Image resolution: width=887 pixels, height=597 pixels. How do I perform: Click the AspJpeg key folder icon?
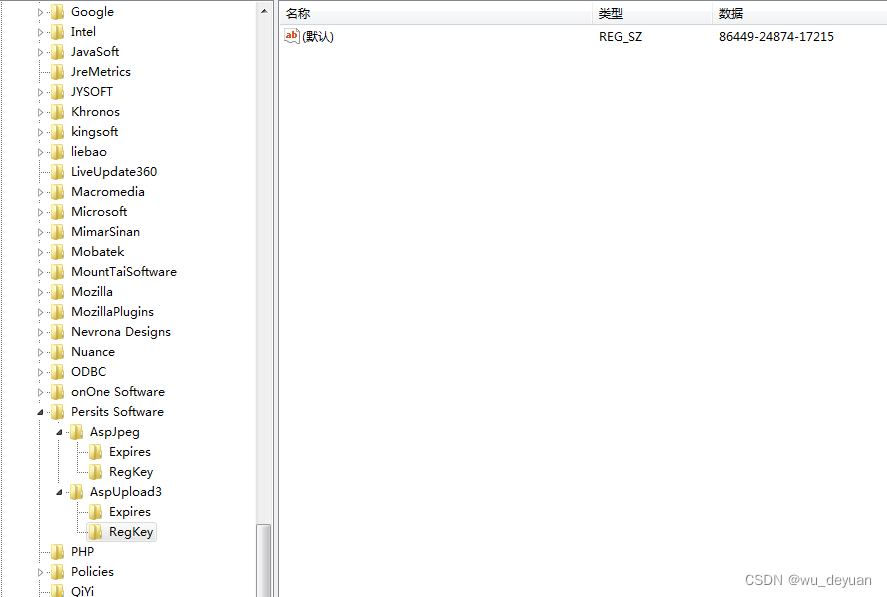coord(78,431)
